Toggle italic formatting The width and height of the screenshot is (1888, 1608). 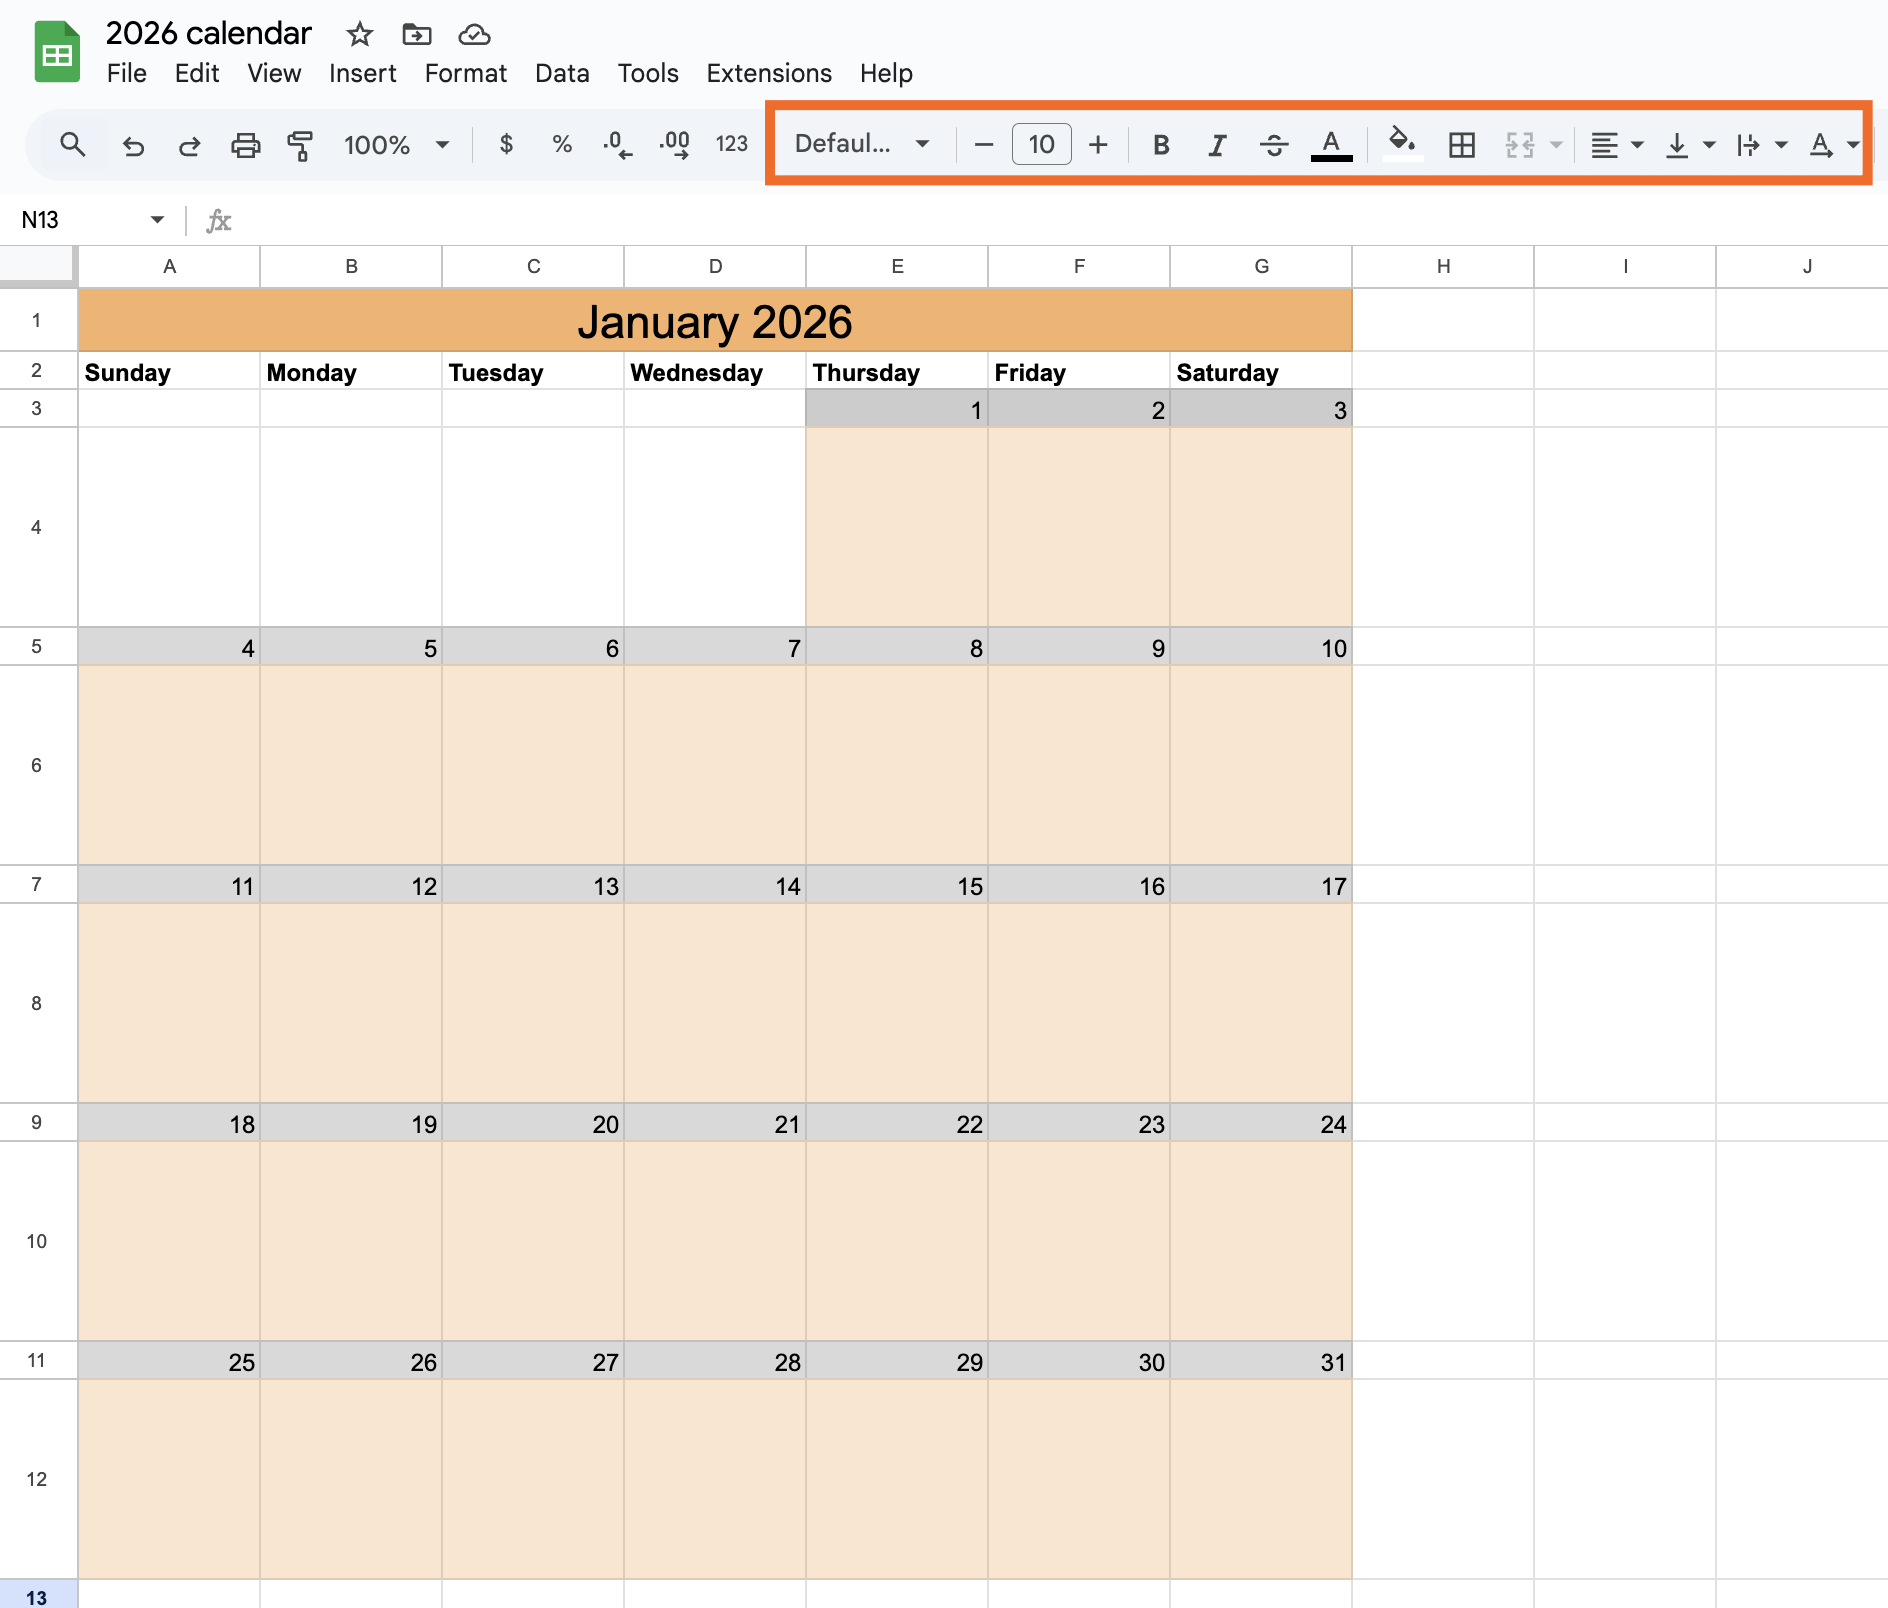tap(1217, 145)
